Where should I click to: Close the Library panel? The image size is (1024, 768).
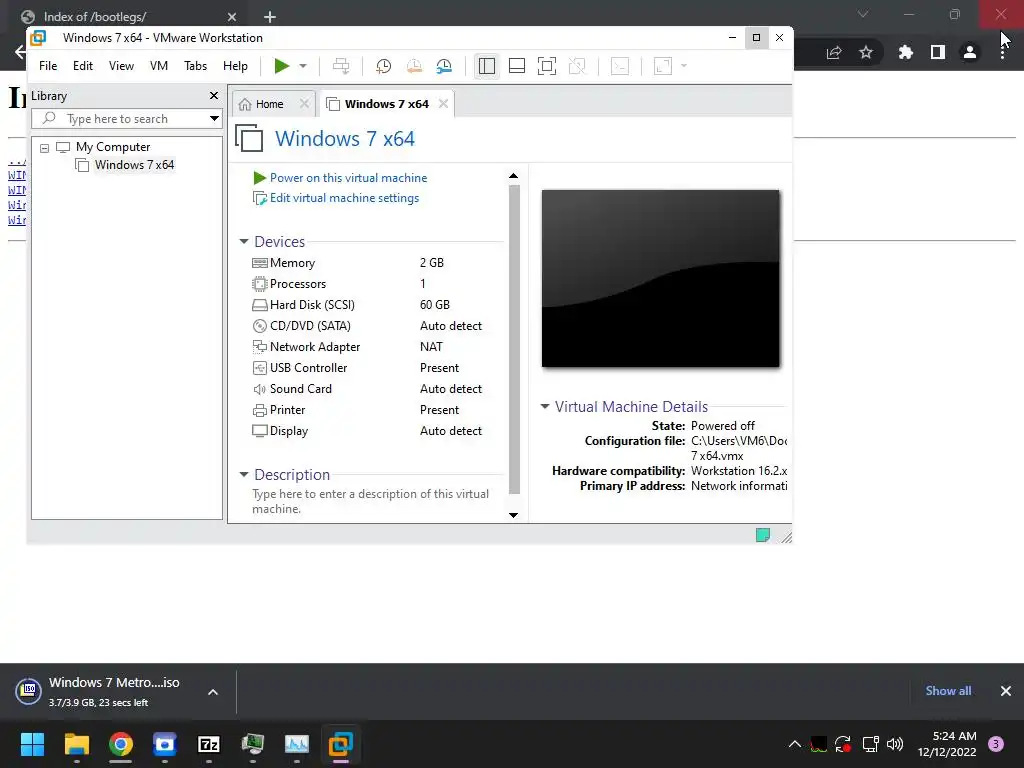tap(214, 96)
